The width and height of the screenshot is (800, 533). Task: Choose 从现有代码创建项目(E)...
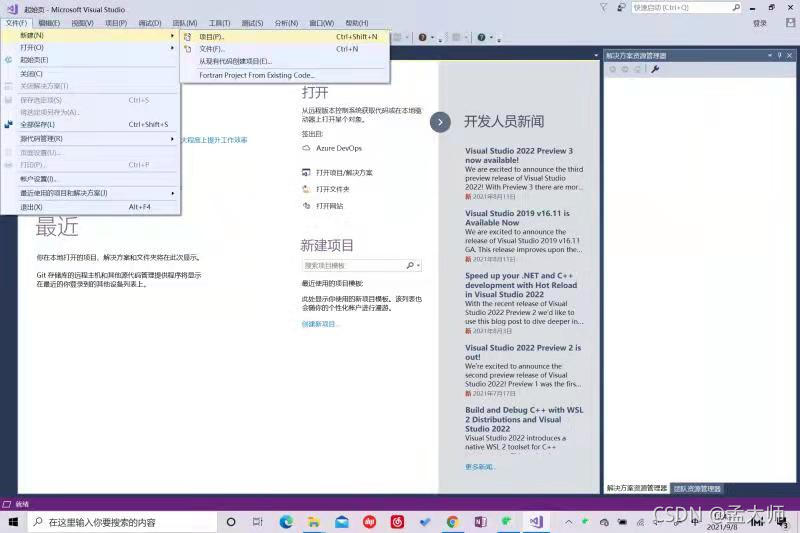(285, 61)
